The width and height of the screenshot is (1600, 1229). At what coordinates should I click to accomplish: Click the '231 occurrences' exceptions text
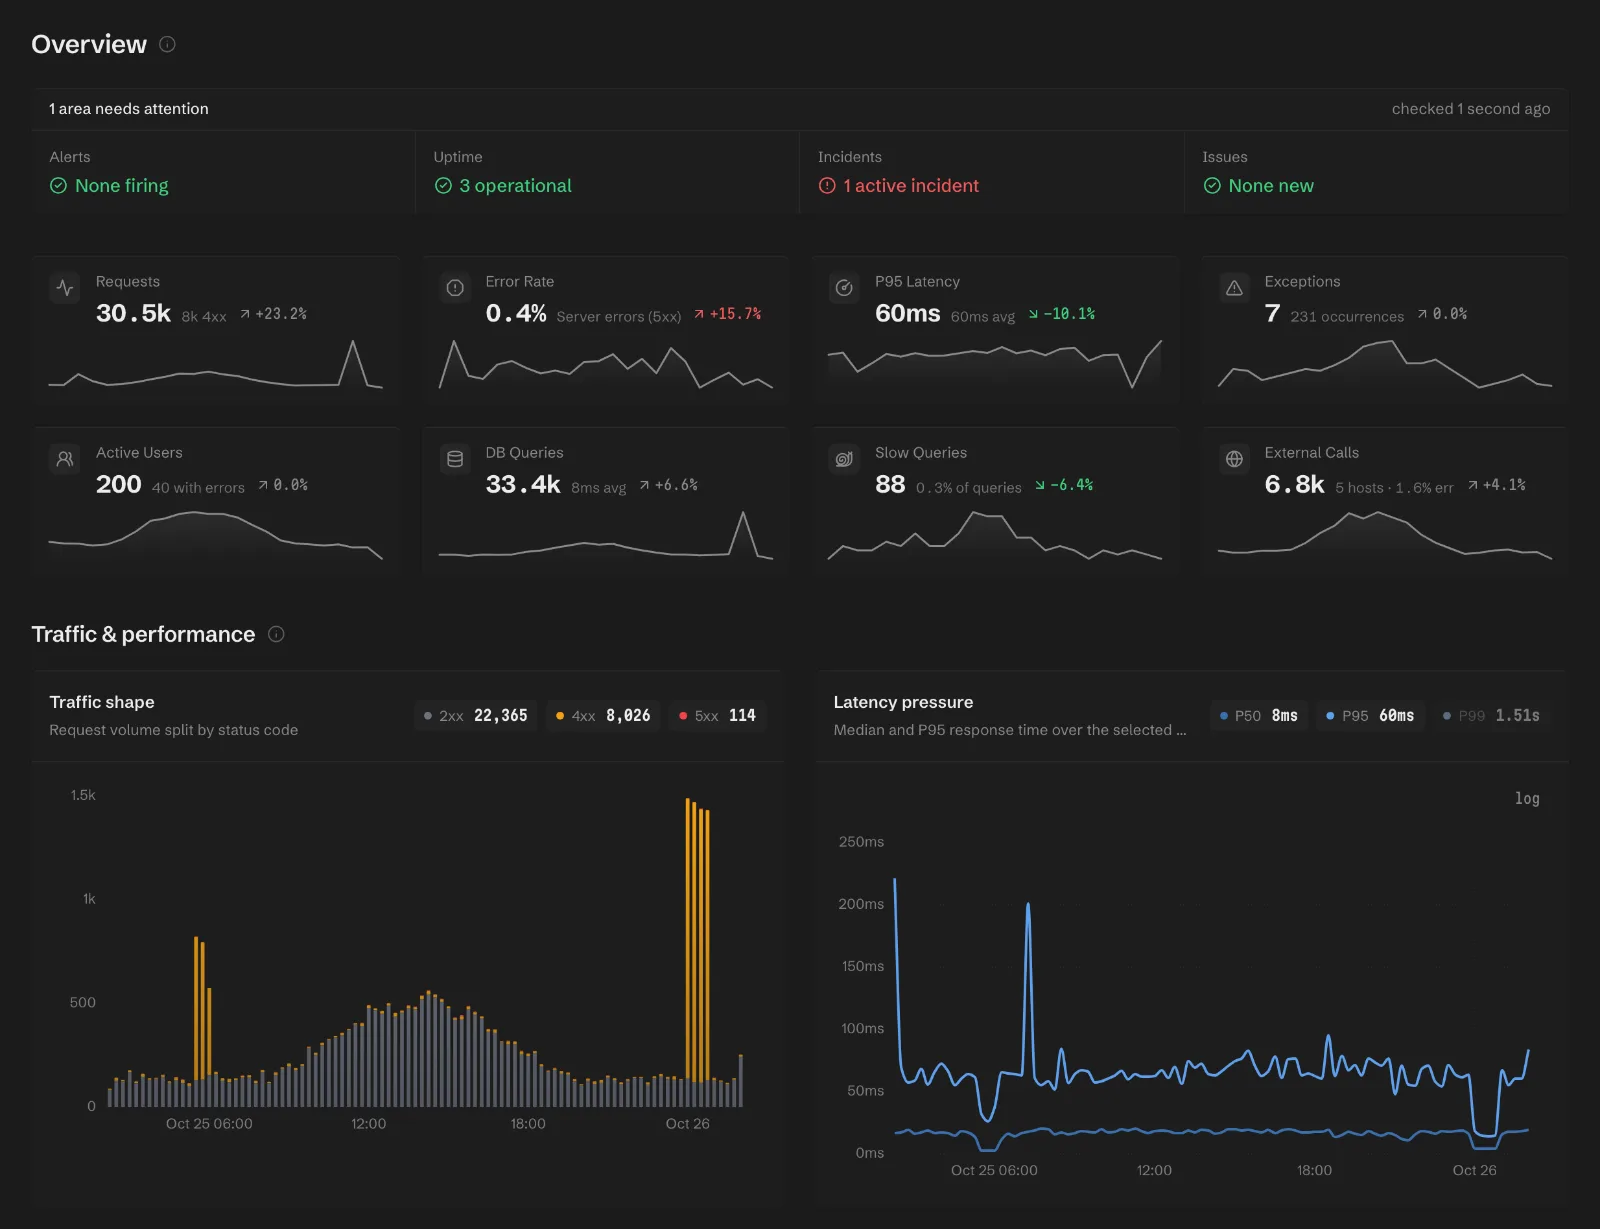[x=1347, y=316]
